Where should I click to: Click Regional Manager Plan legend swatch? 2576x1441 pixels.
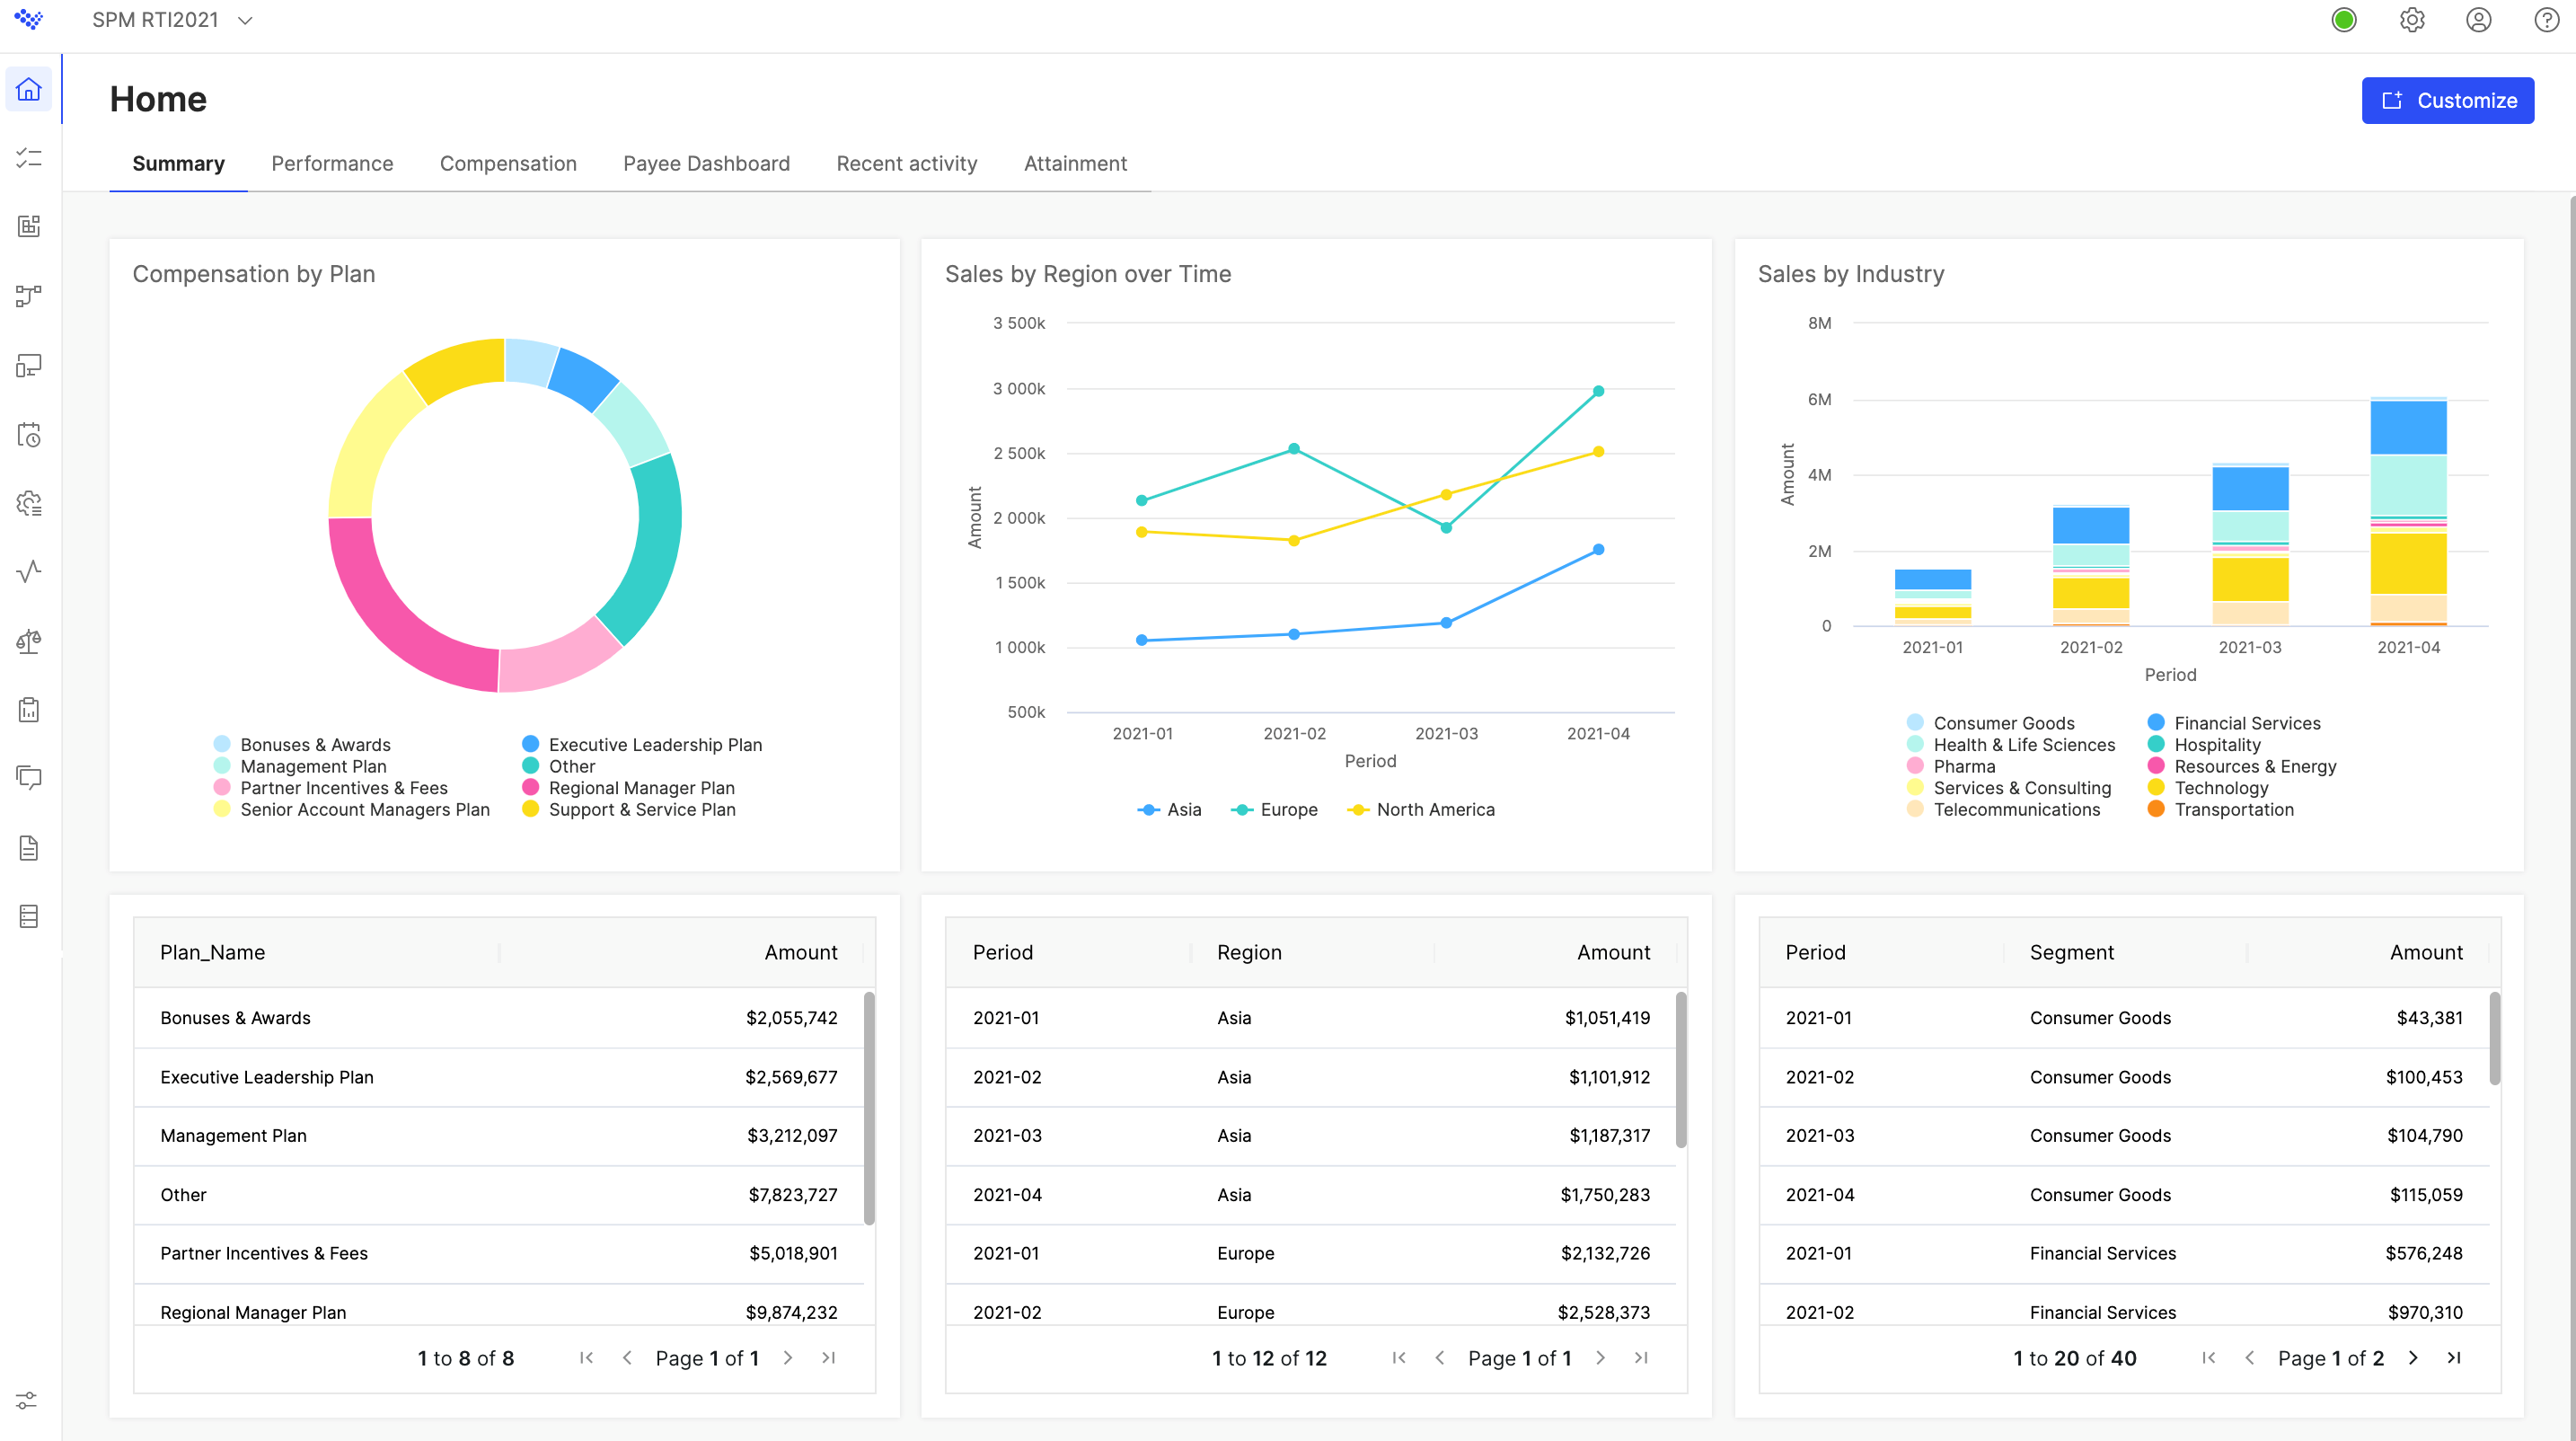point(531,788)
